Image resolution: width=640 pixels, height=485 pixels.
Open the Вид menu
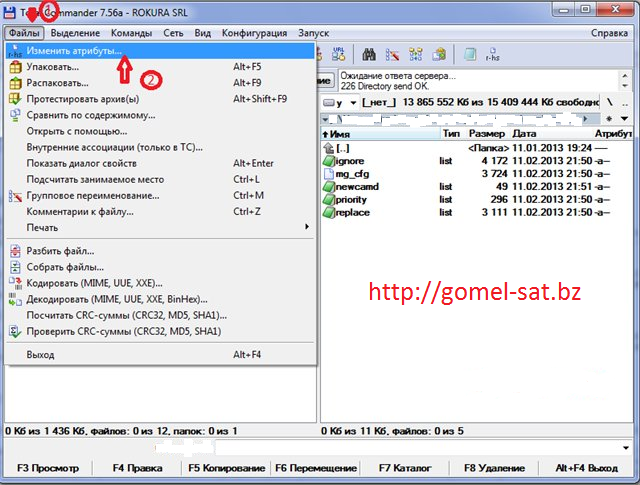click(x=202, y=33)
